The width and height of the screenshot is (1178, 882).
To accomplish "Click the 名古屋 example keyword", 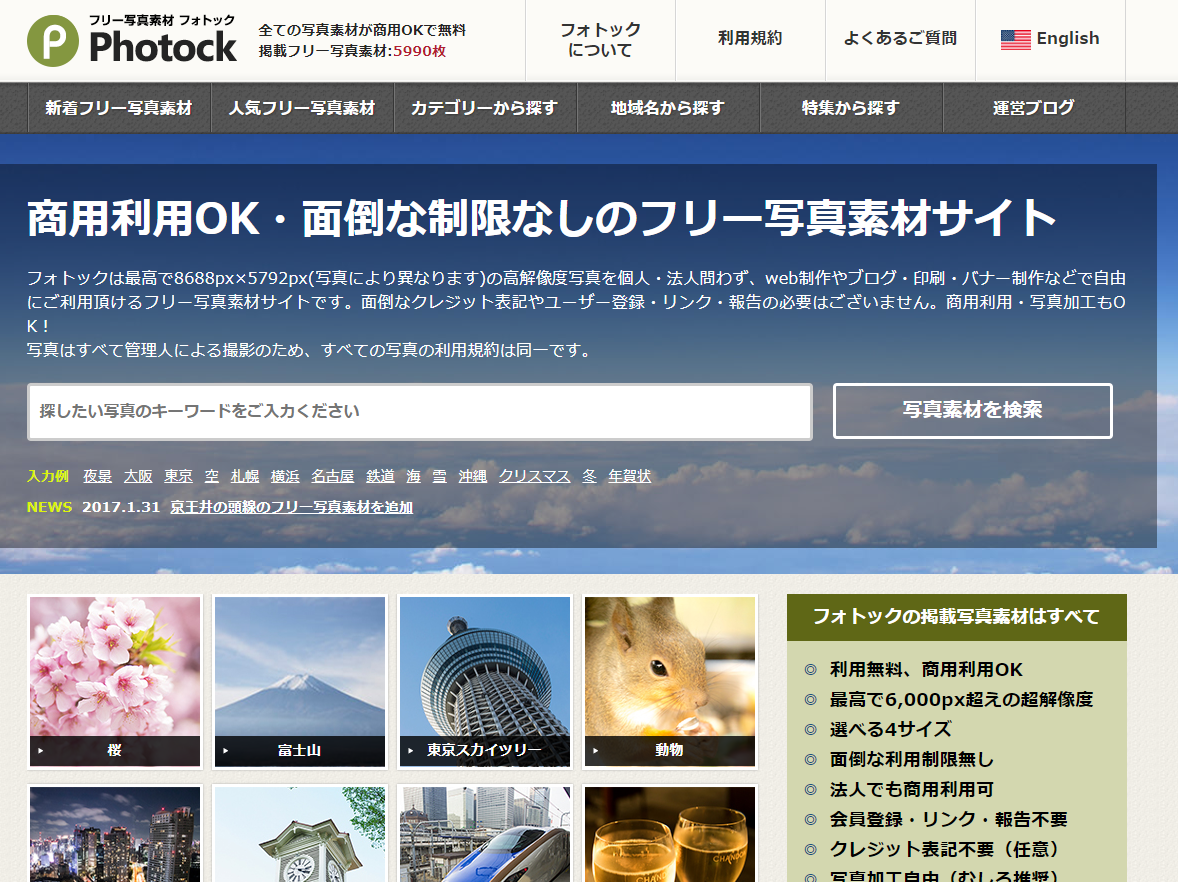I will pos(333,476).
